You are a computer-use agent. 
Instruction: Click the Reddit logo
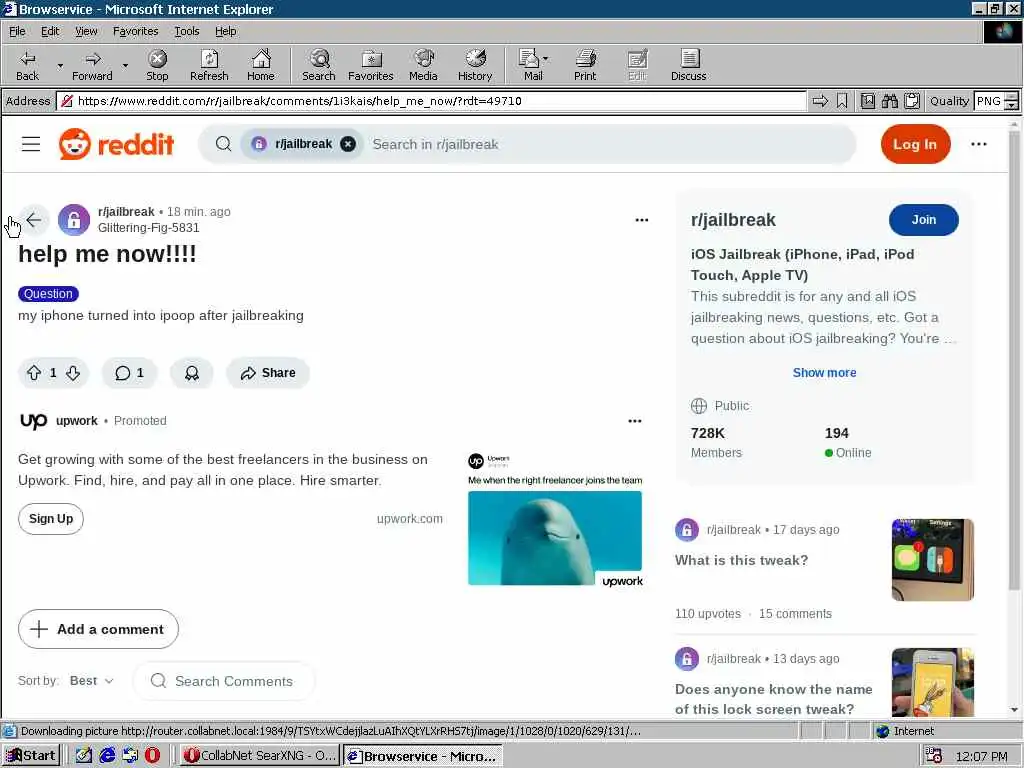point(116,144)
